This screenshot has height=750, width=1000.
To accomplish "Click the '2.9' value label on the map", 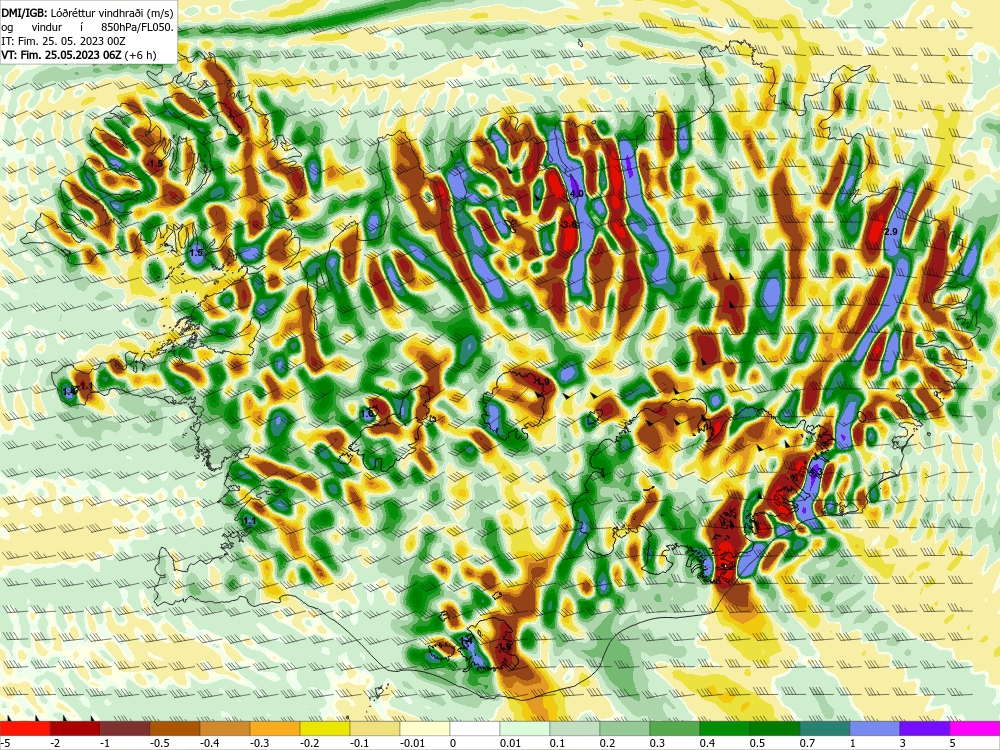I will click(x=891, y=232).
